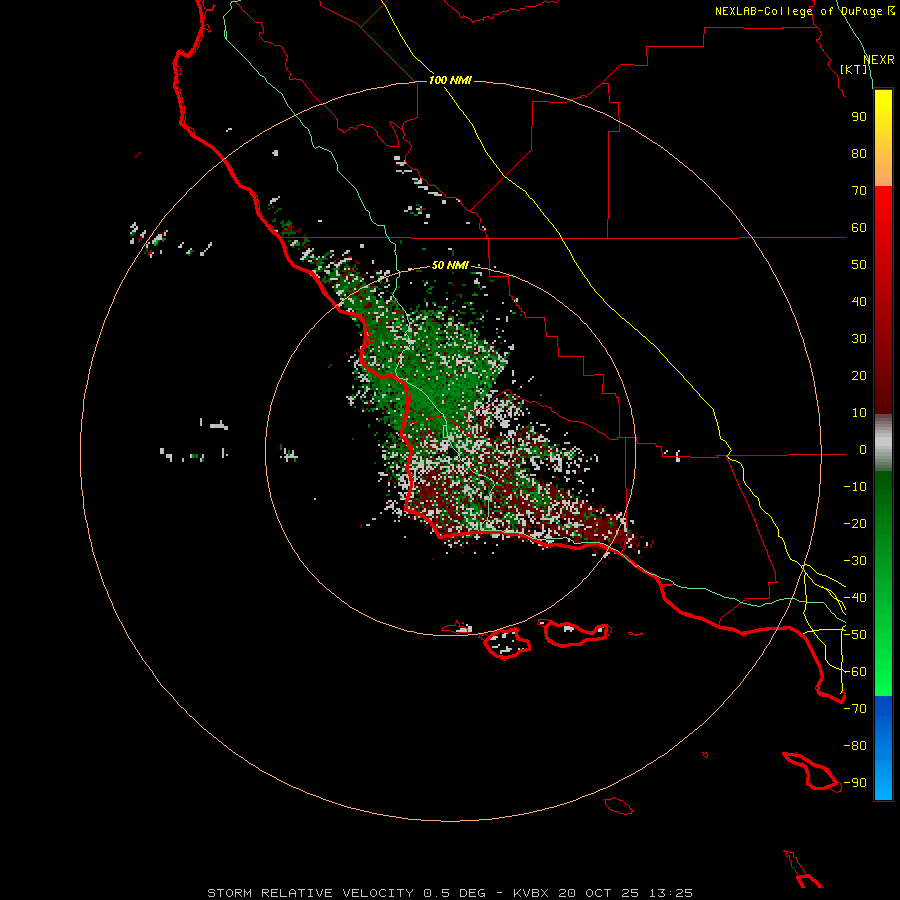Pick the gray zero-velocity color bar segment
Image resolution: width=900 pixels, height=900 pixels.
tap(883, 443)
